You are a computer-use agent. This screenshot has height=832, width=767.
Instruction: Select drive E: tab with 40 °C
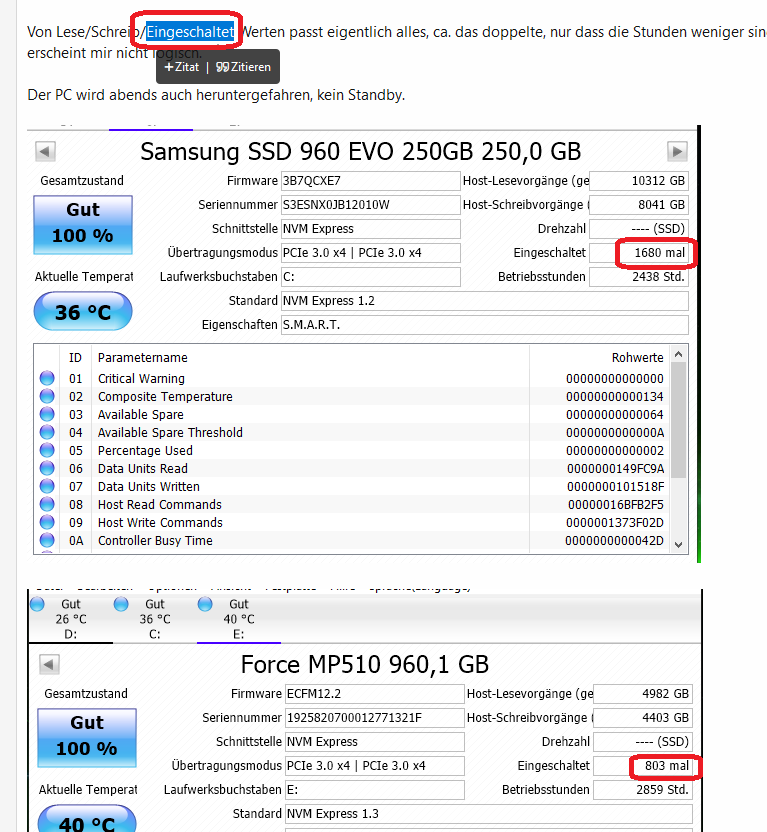tap(239, 619)
